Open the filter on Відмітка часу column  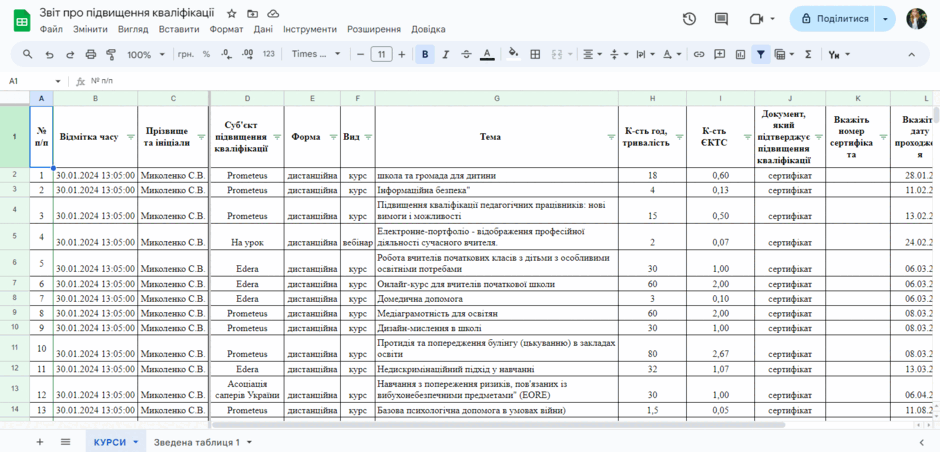coord(131,137)
